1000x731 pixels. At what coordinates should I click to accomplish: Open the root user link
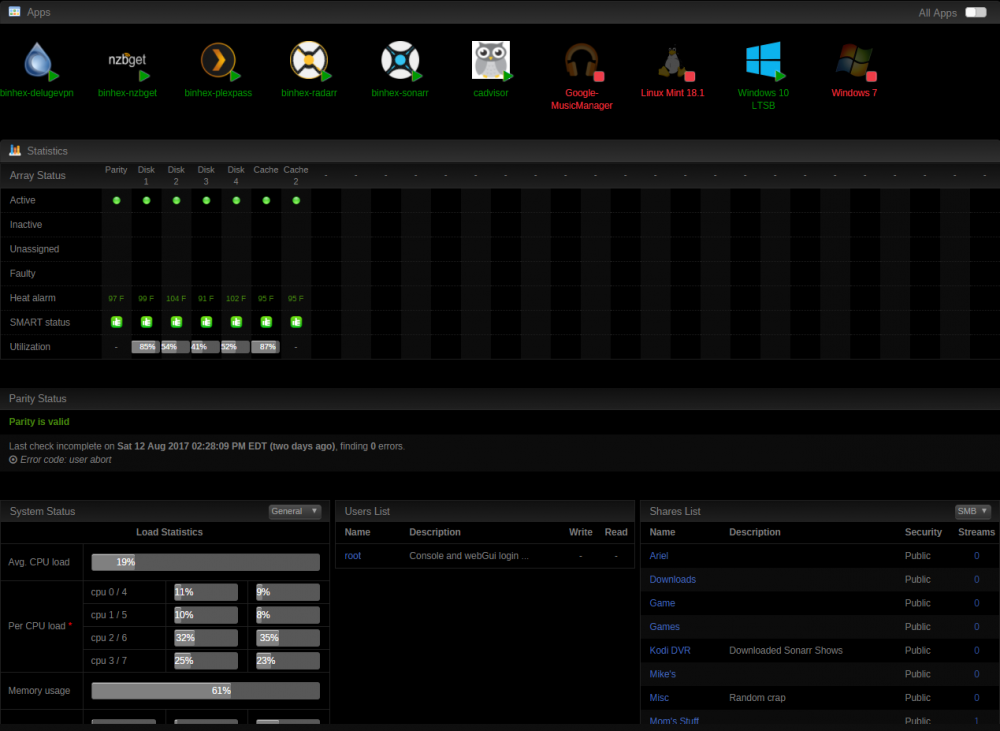353,556
